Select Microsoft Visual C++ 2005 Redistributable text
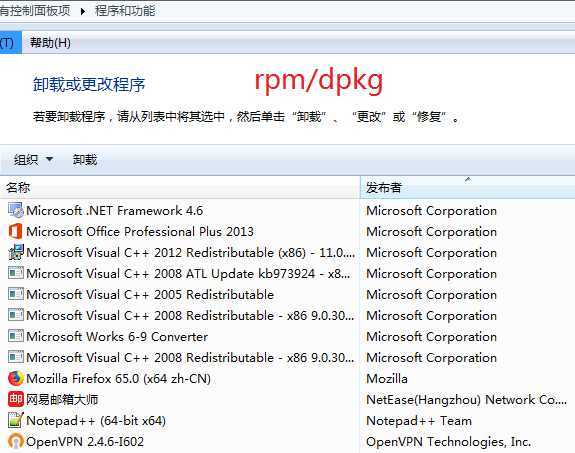The width and height of the screenshot is (575, 453). [x=150, y=294]
